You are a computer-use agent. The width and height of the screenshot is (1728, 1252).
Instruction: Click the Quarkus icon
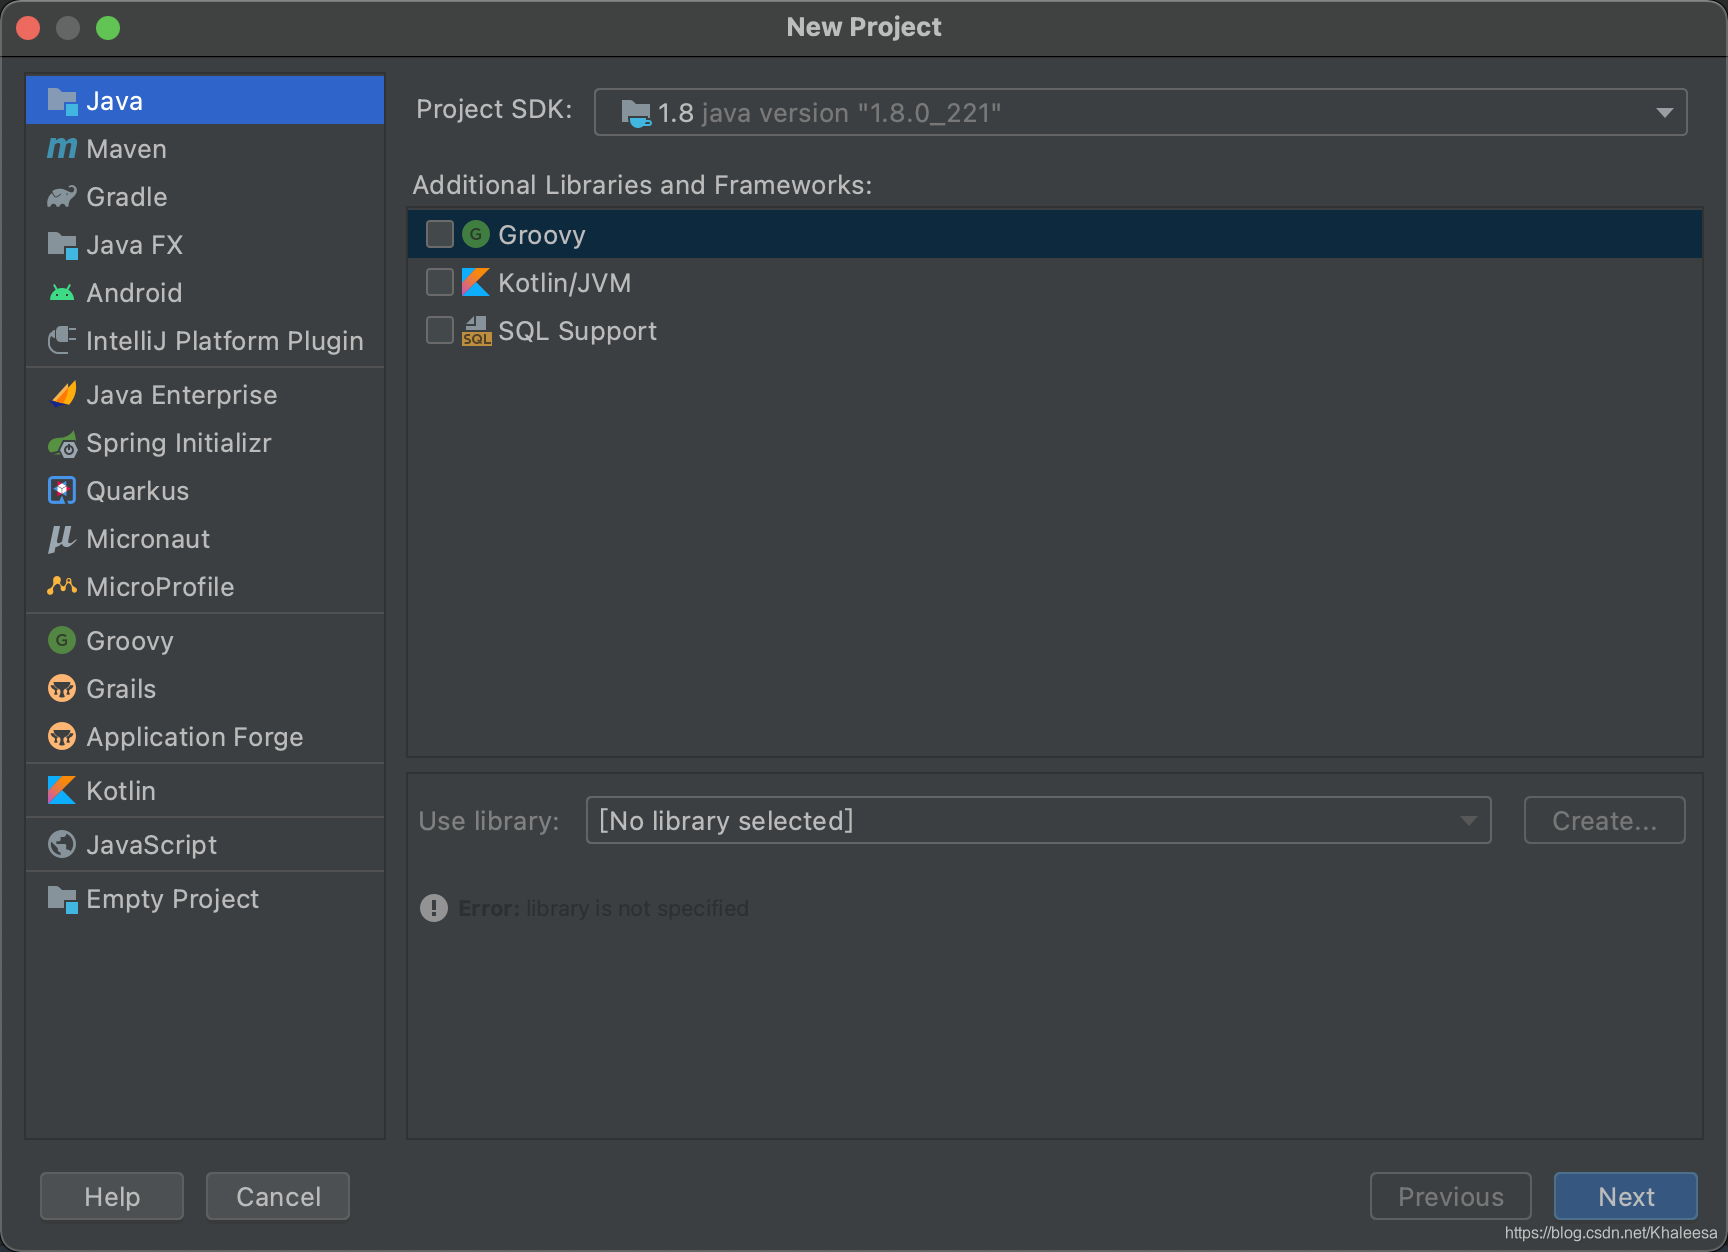62,491
